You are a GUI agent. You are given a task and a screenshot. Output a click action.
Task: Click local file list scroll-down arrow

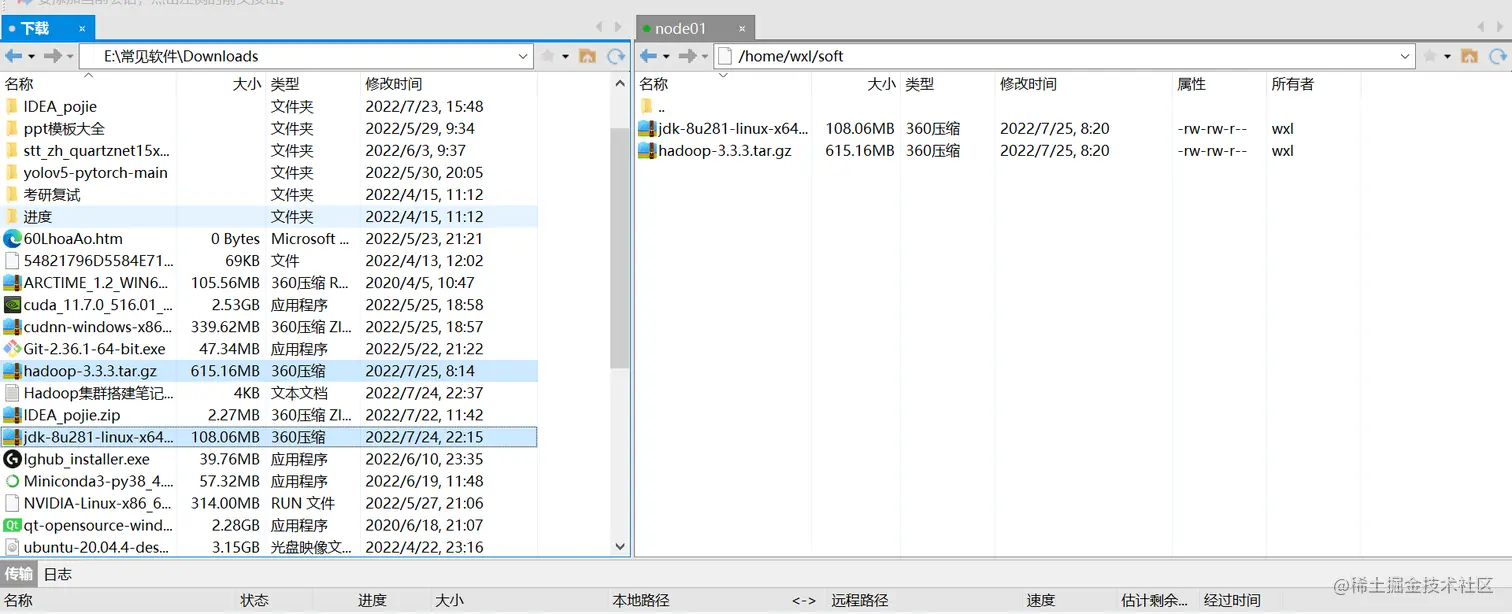[x=620, y=546]
